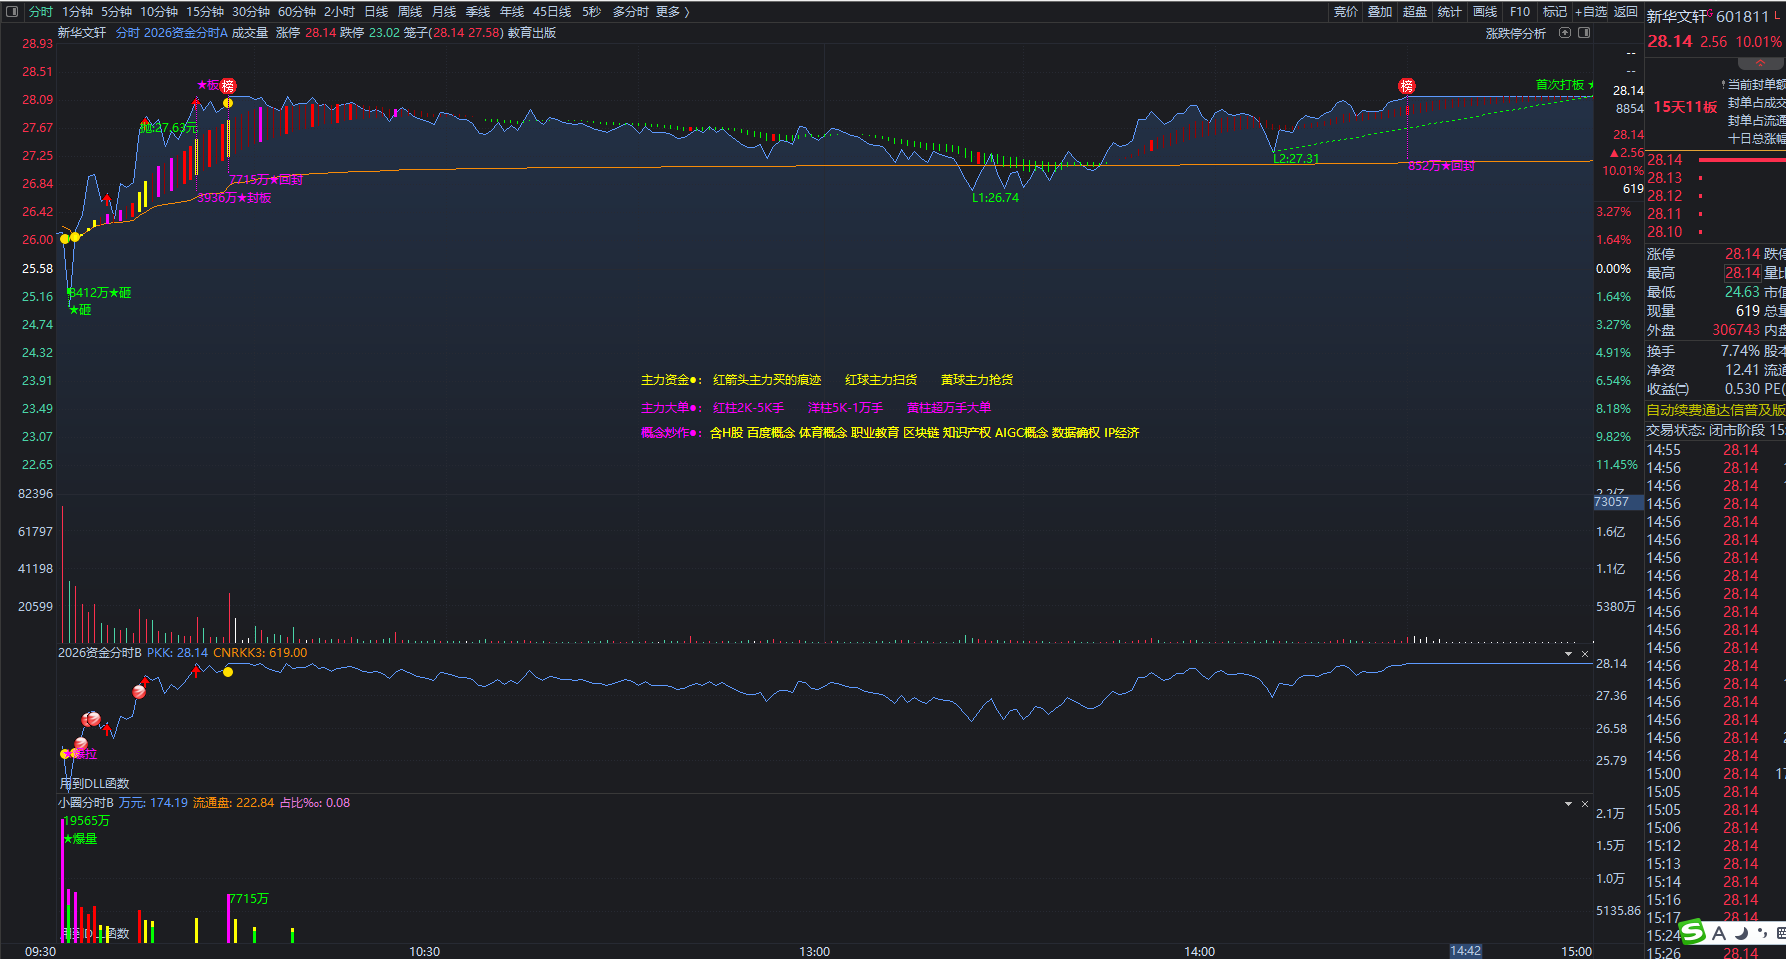Activate the 画线 drawing tool button
Screen dimensions: 1786x959
pos(1485,12)
